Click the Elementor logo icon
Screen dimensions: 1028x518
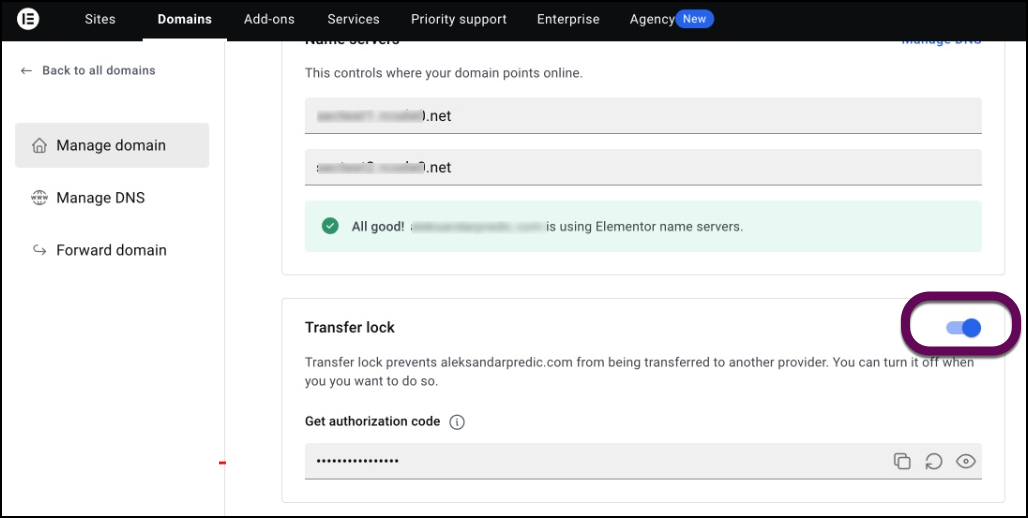coord(28,19)
